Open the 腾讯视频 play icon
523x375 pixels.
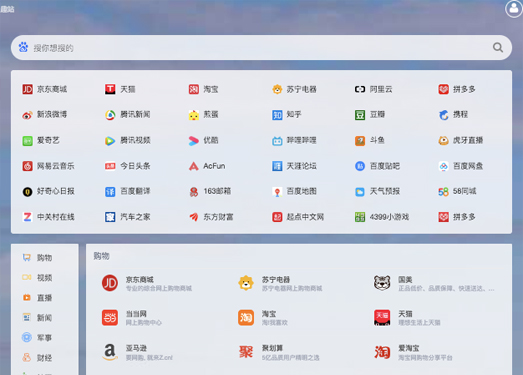tap(110, 140)
